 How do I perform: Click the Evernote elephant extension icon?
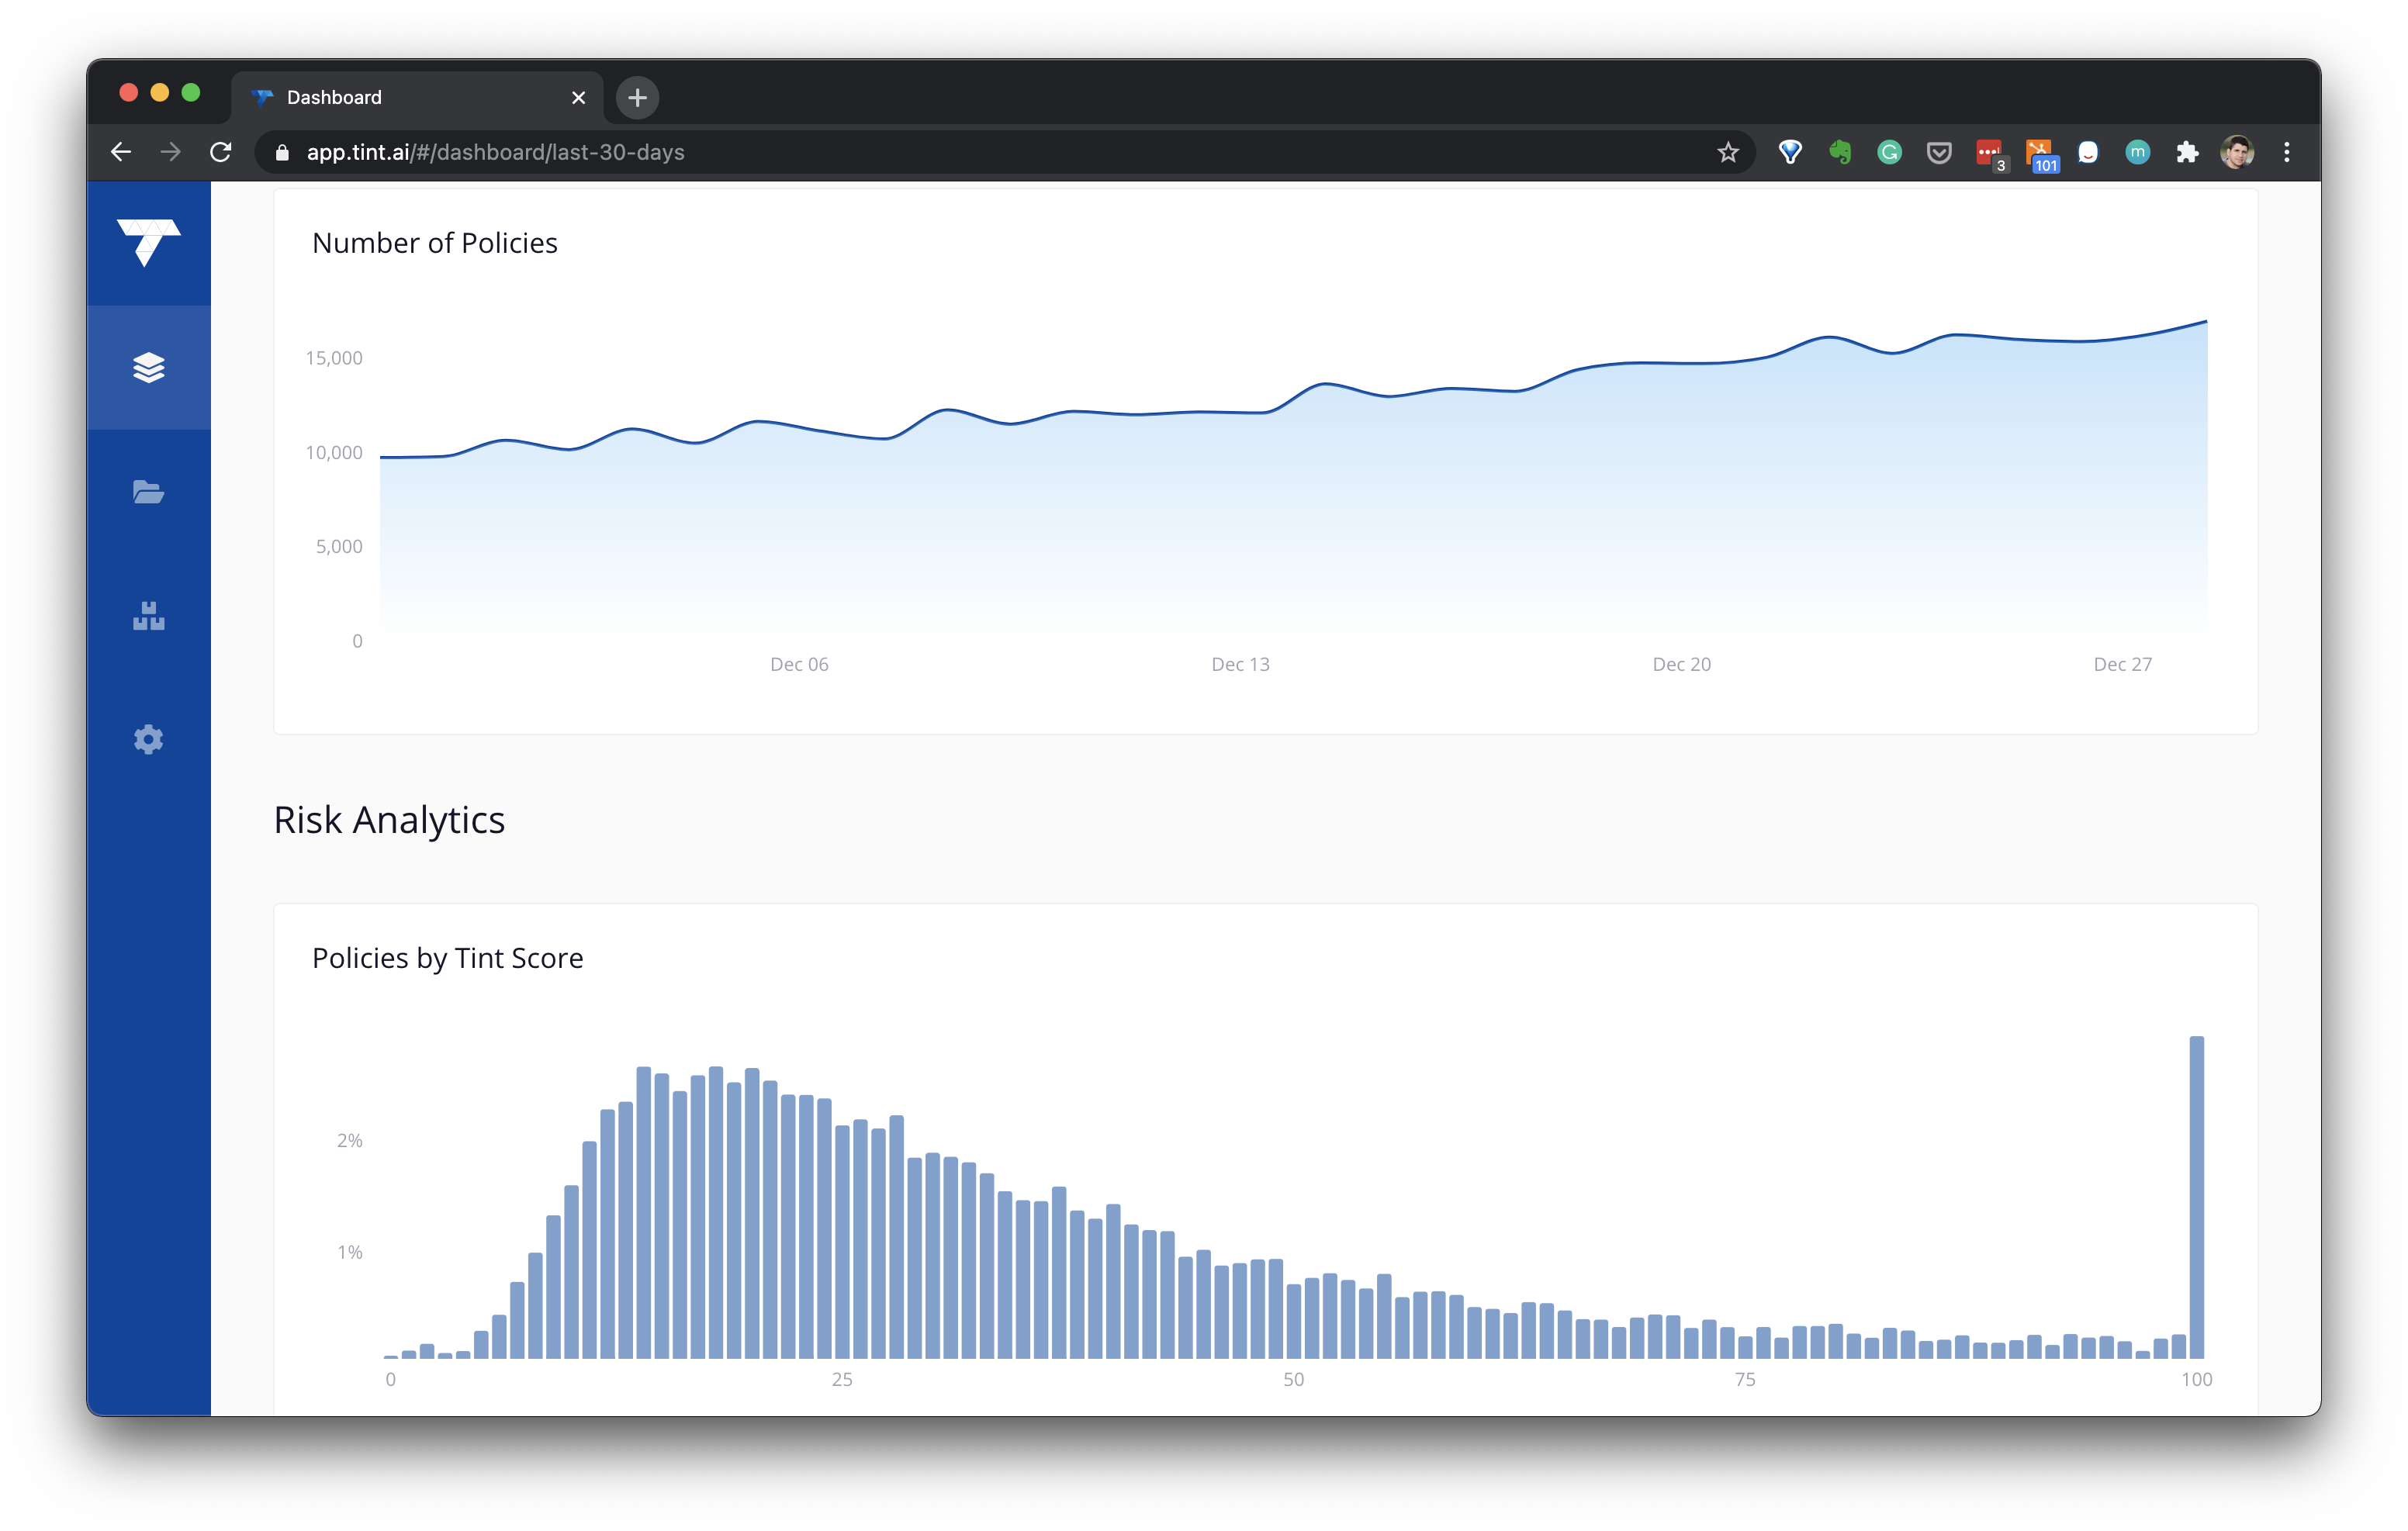pos(1839,152)
